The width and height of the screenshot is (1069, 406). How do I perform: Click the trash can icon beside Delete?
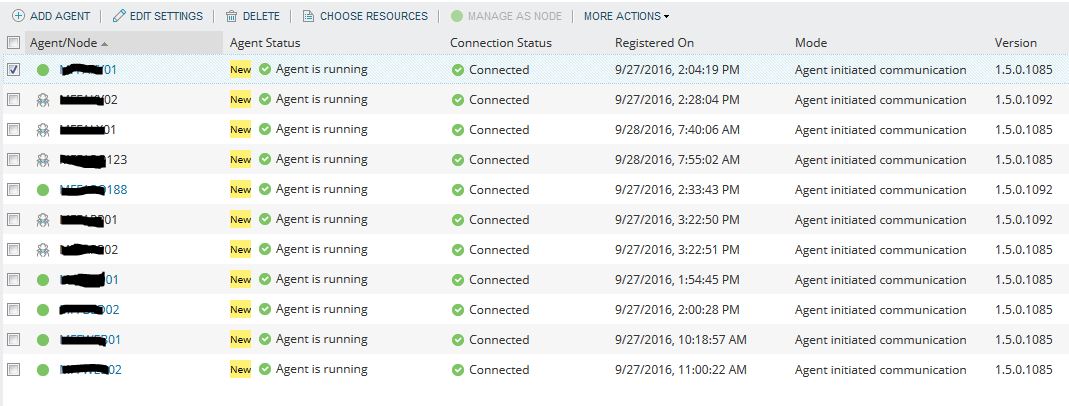pyautogui.click(x=232, y=16)
